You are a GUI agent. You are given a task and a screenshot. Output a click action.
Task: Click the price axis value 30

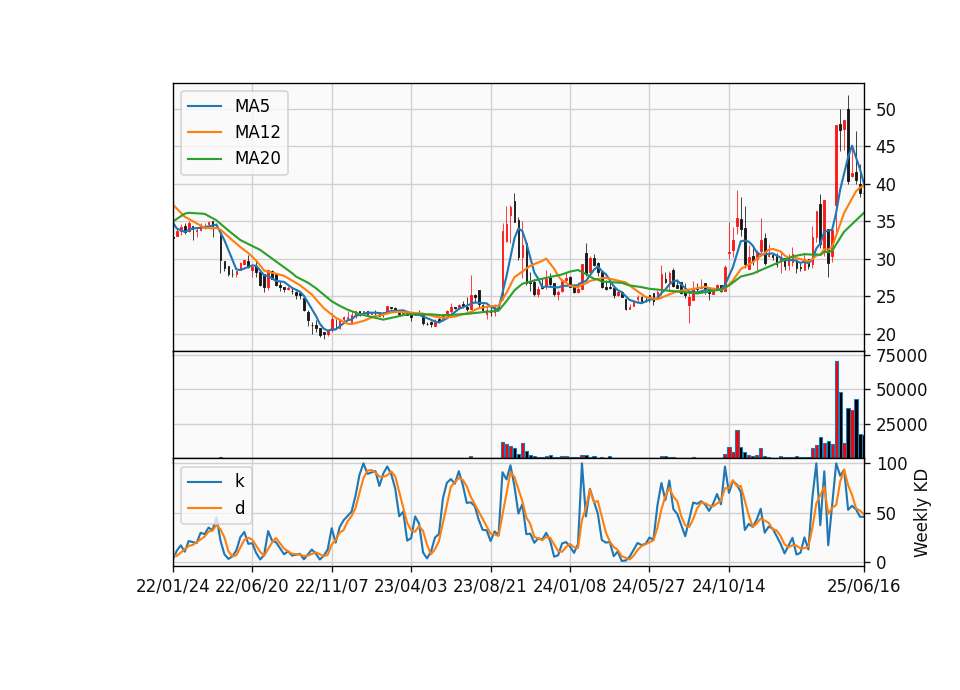(885, 260)
